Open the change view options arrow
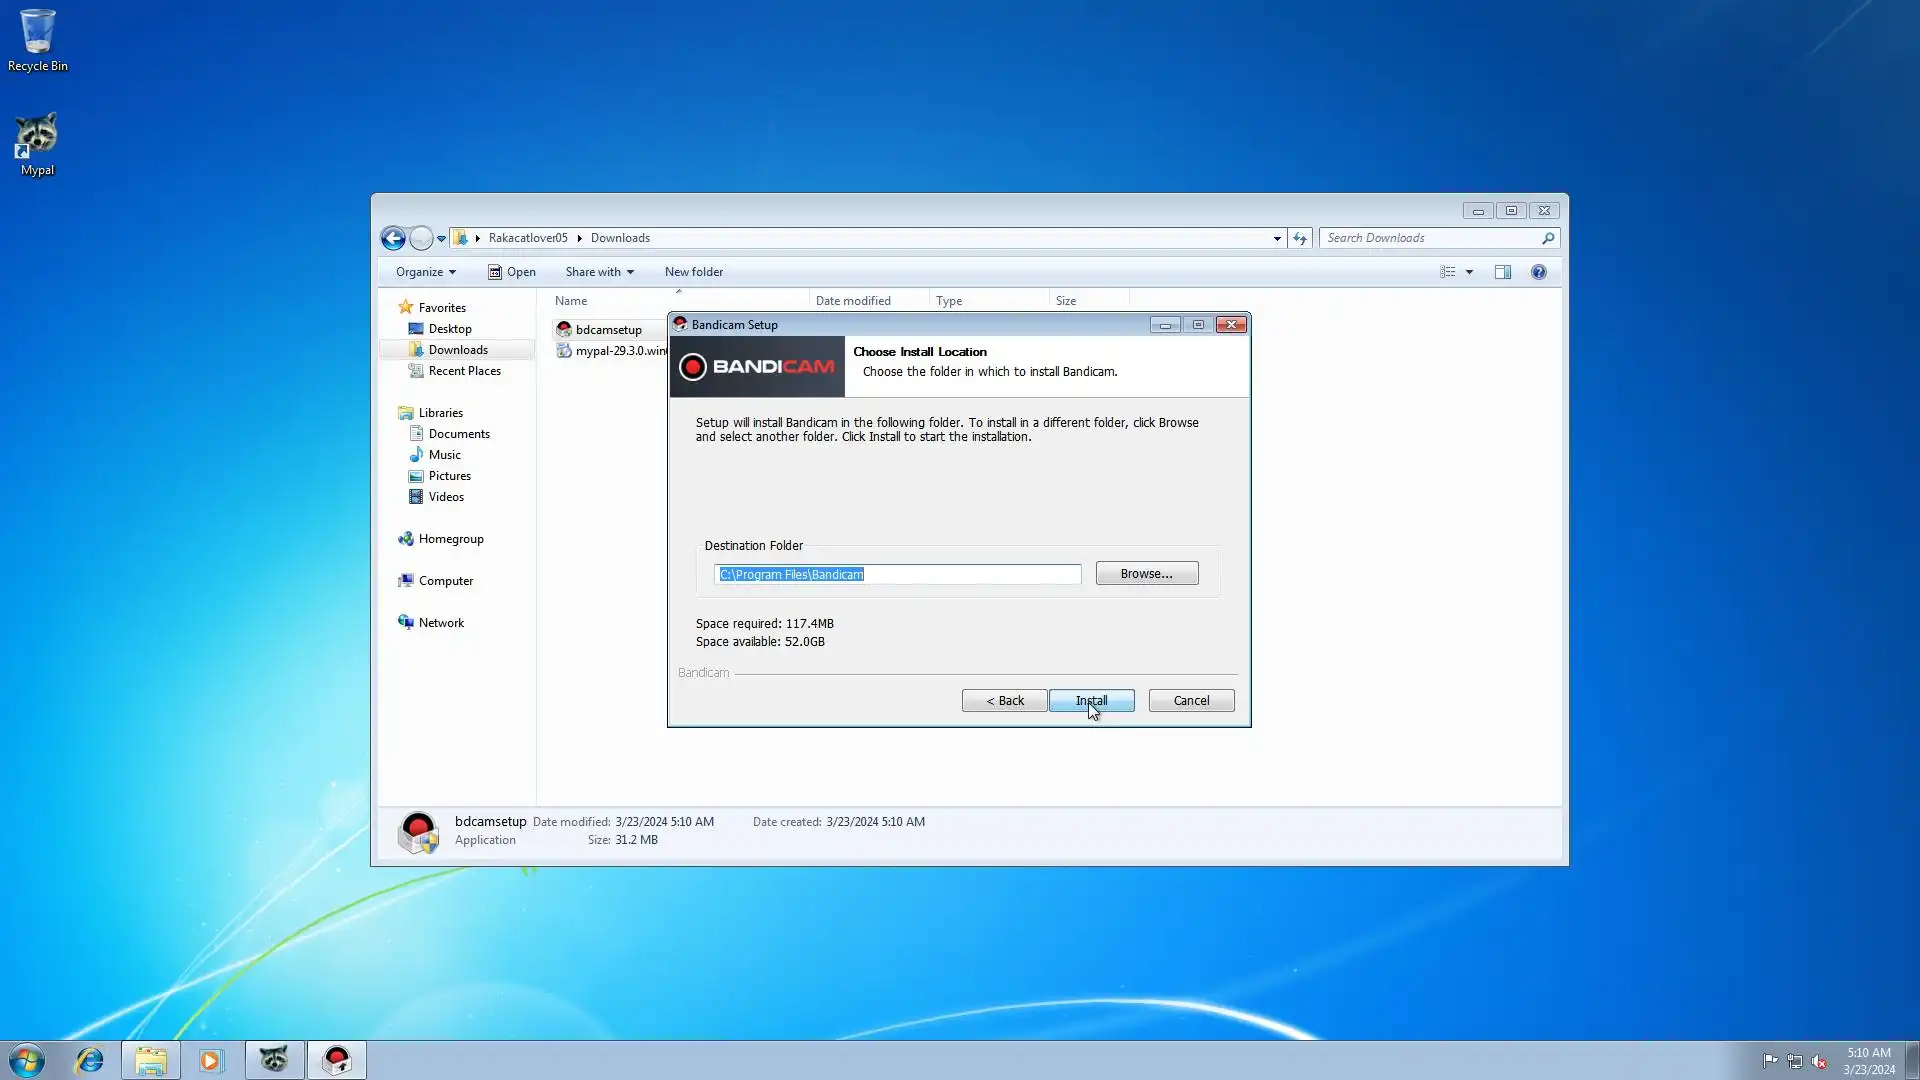The image size is (1920, 1080). pos(1469,272)
